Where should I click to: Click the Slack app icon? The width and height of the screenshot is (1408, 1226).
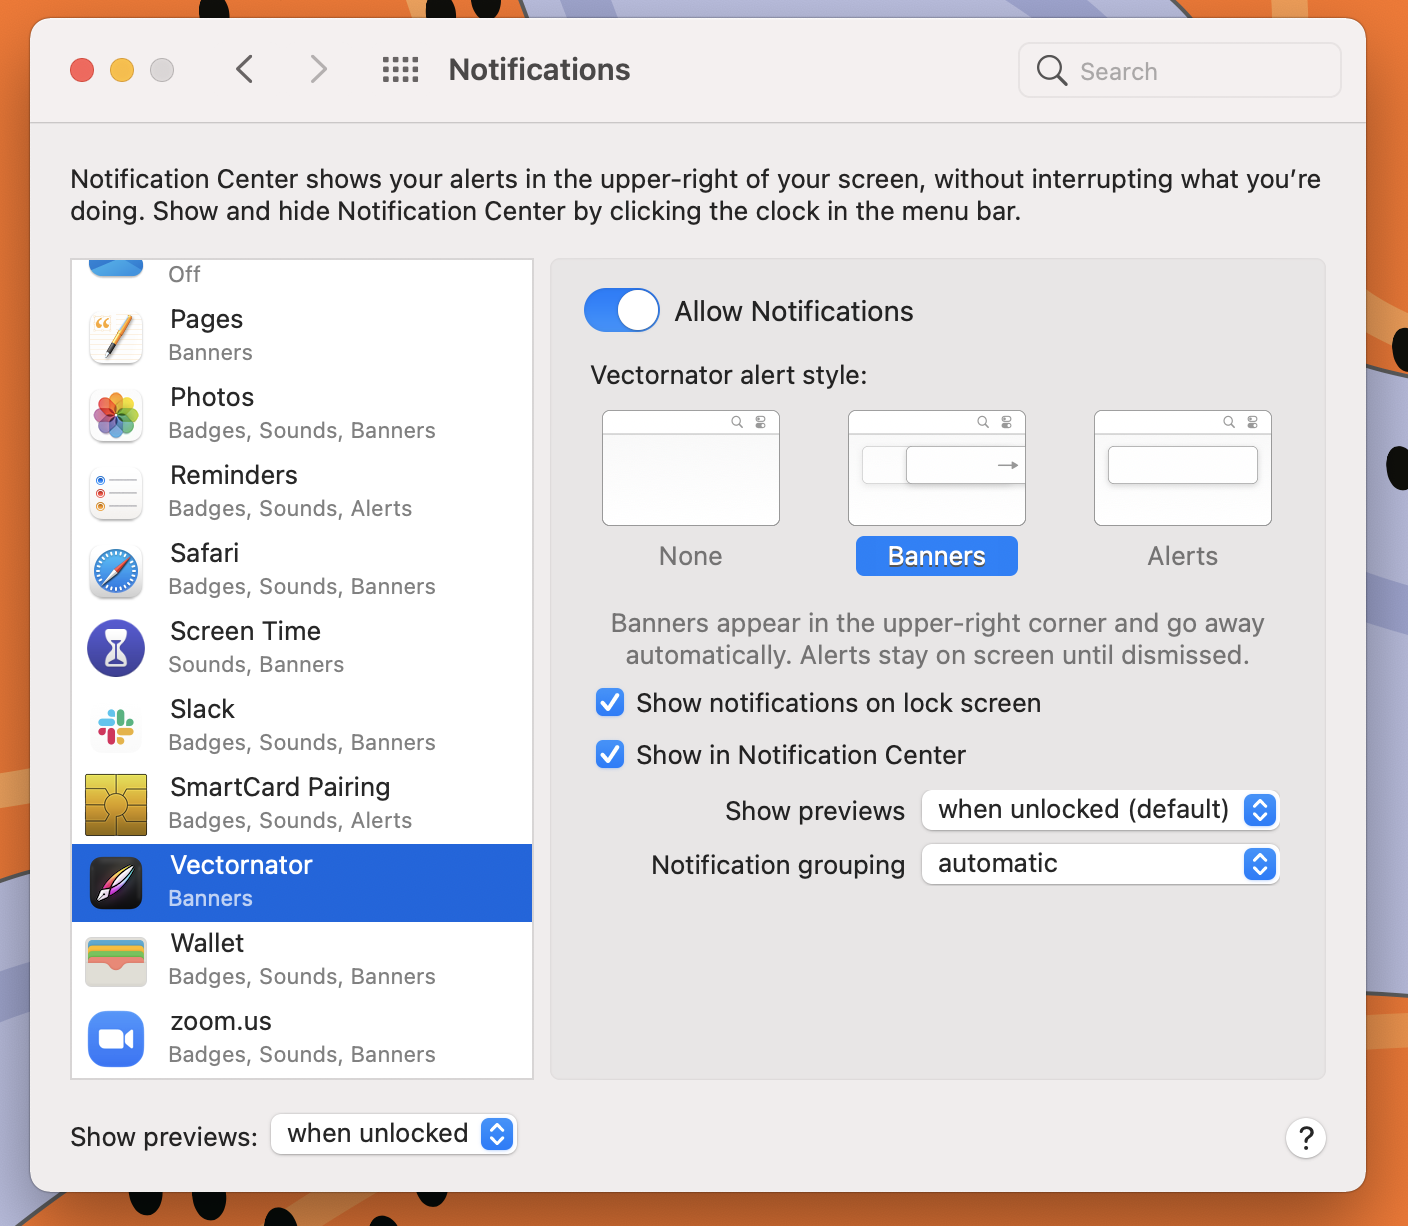pyautogui.click(x=116, y=727)
